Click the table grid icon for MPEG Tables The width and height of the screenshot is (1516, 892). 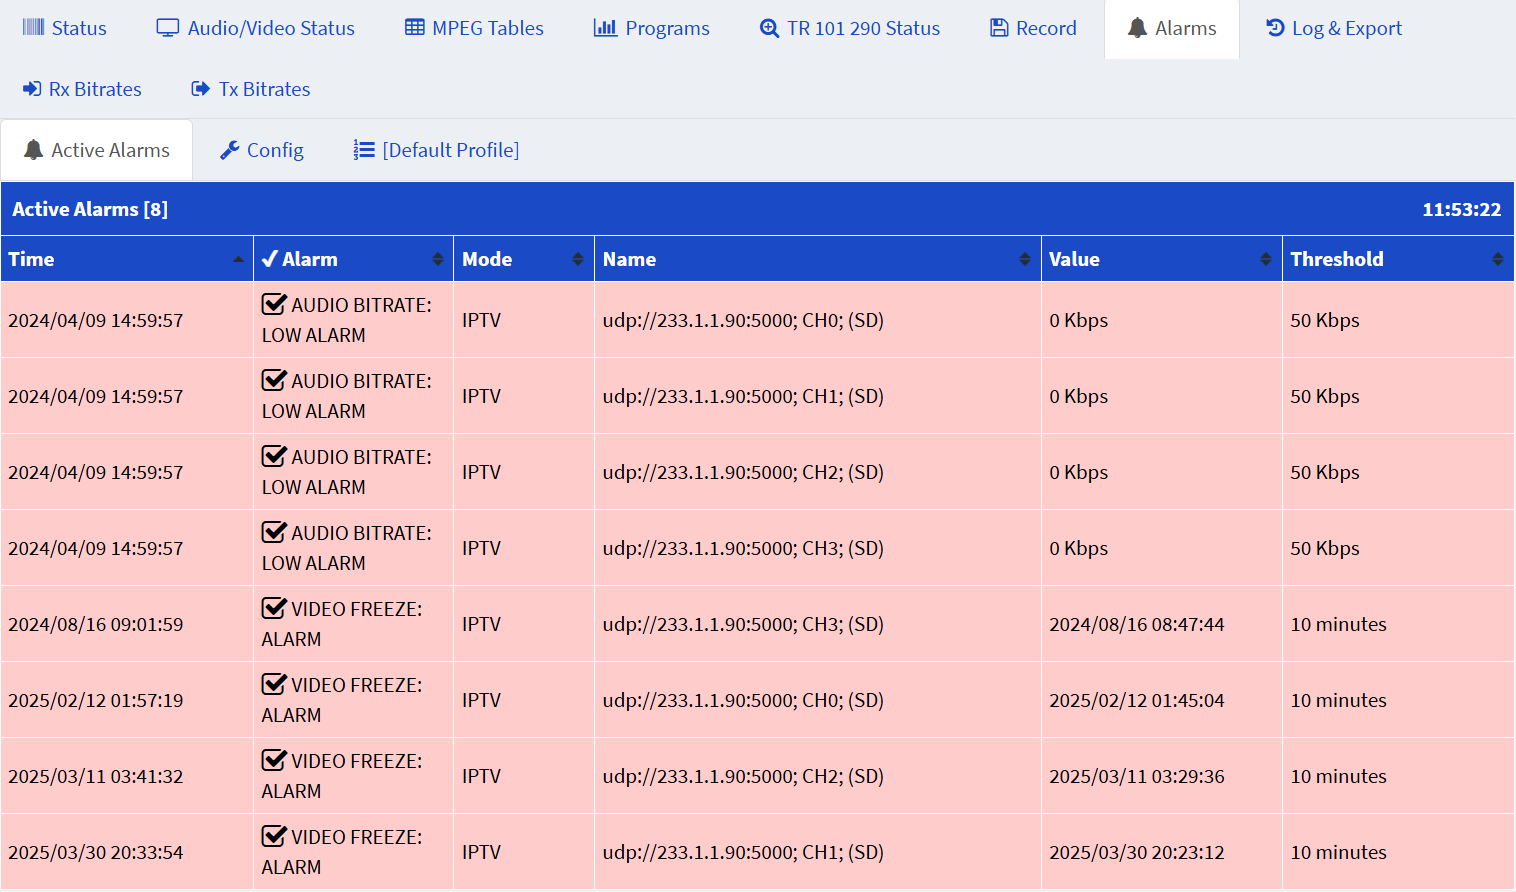(x=414, y=27)
